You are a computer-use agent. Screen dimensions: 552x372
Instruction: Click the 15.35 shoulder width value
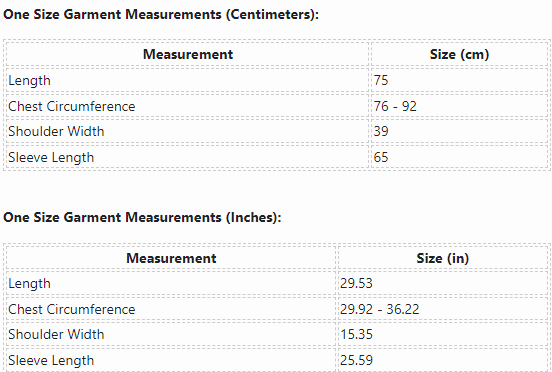tap(356, 334)
